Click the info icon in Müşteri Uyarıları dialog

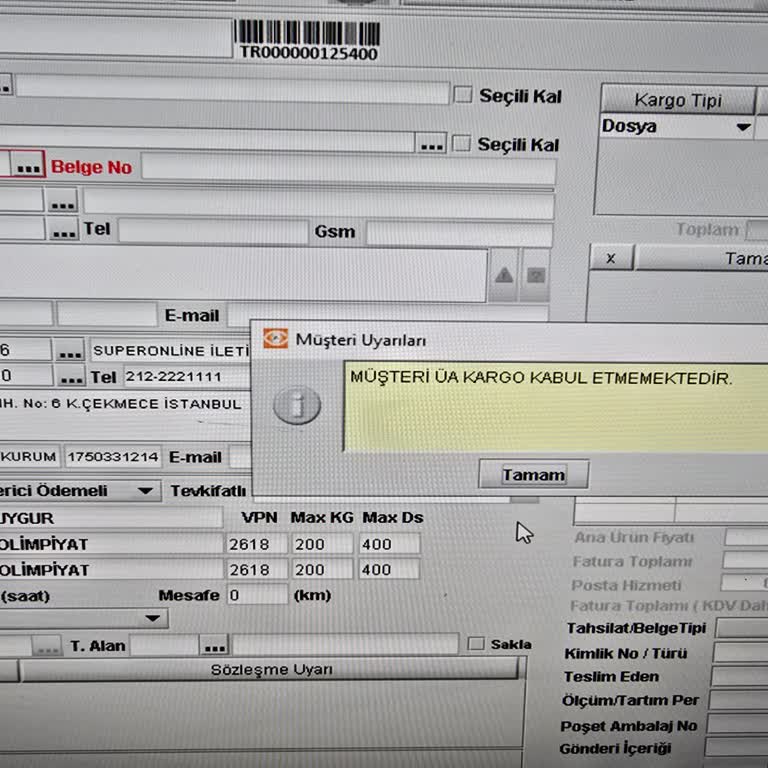pyautogui.click(x=297, y=406)
